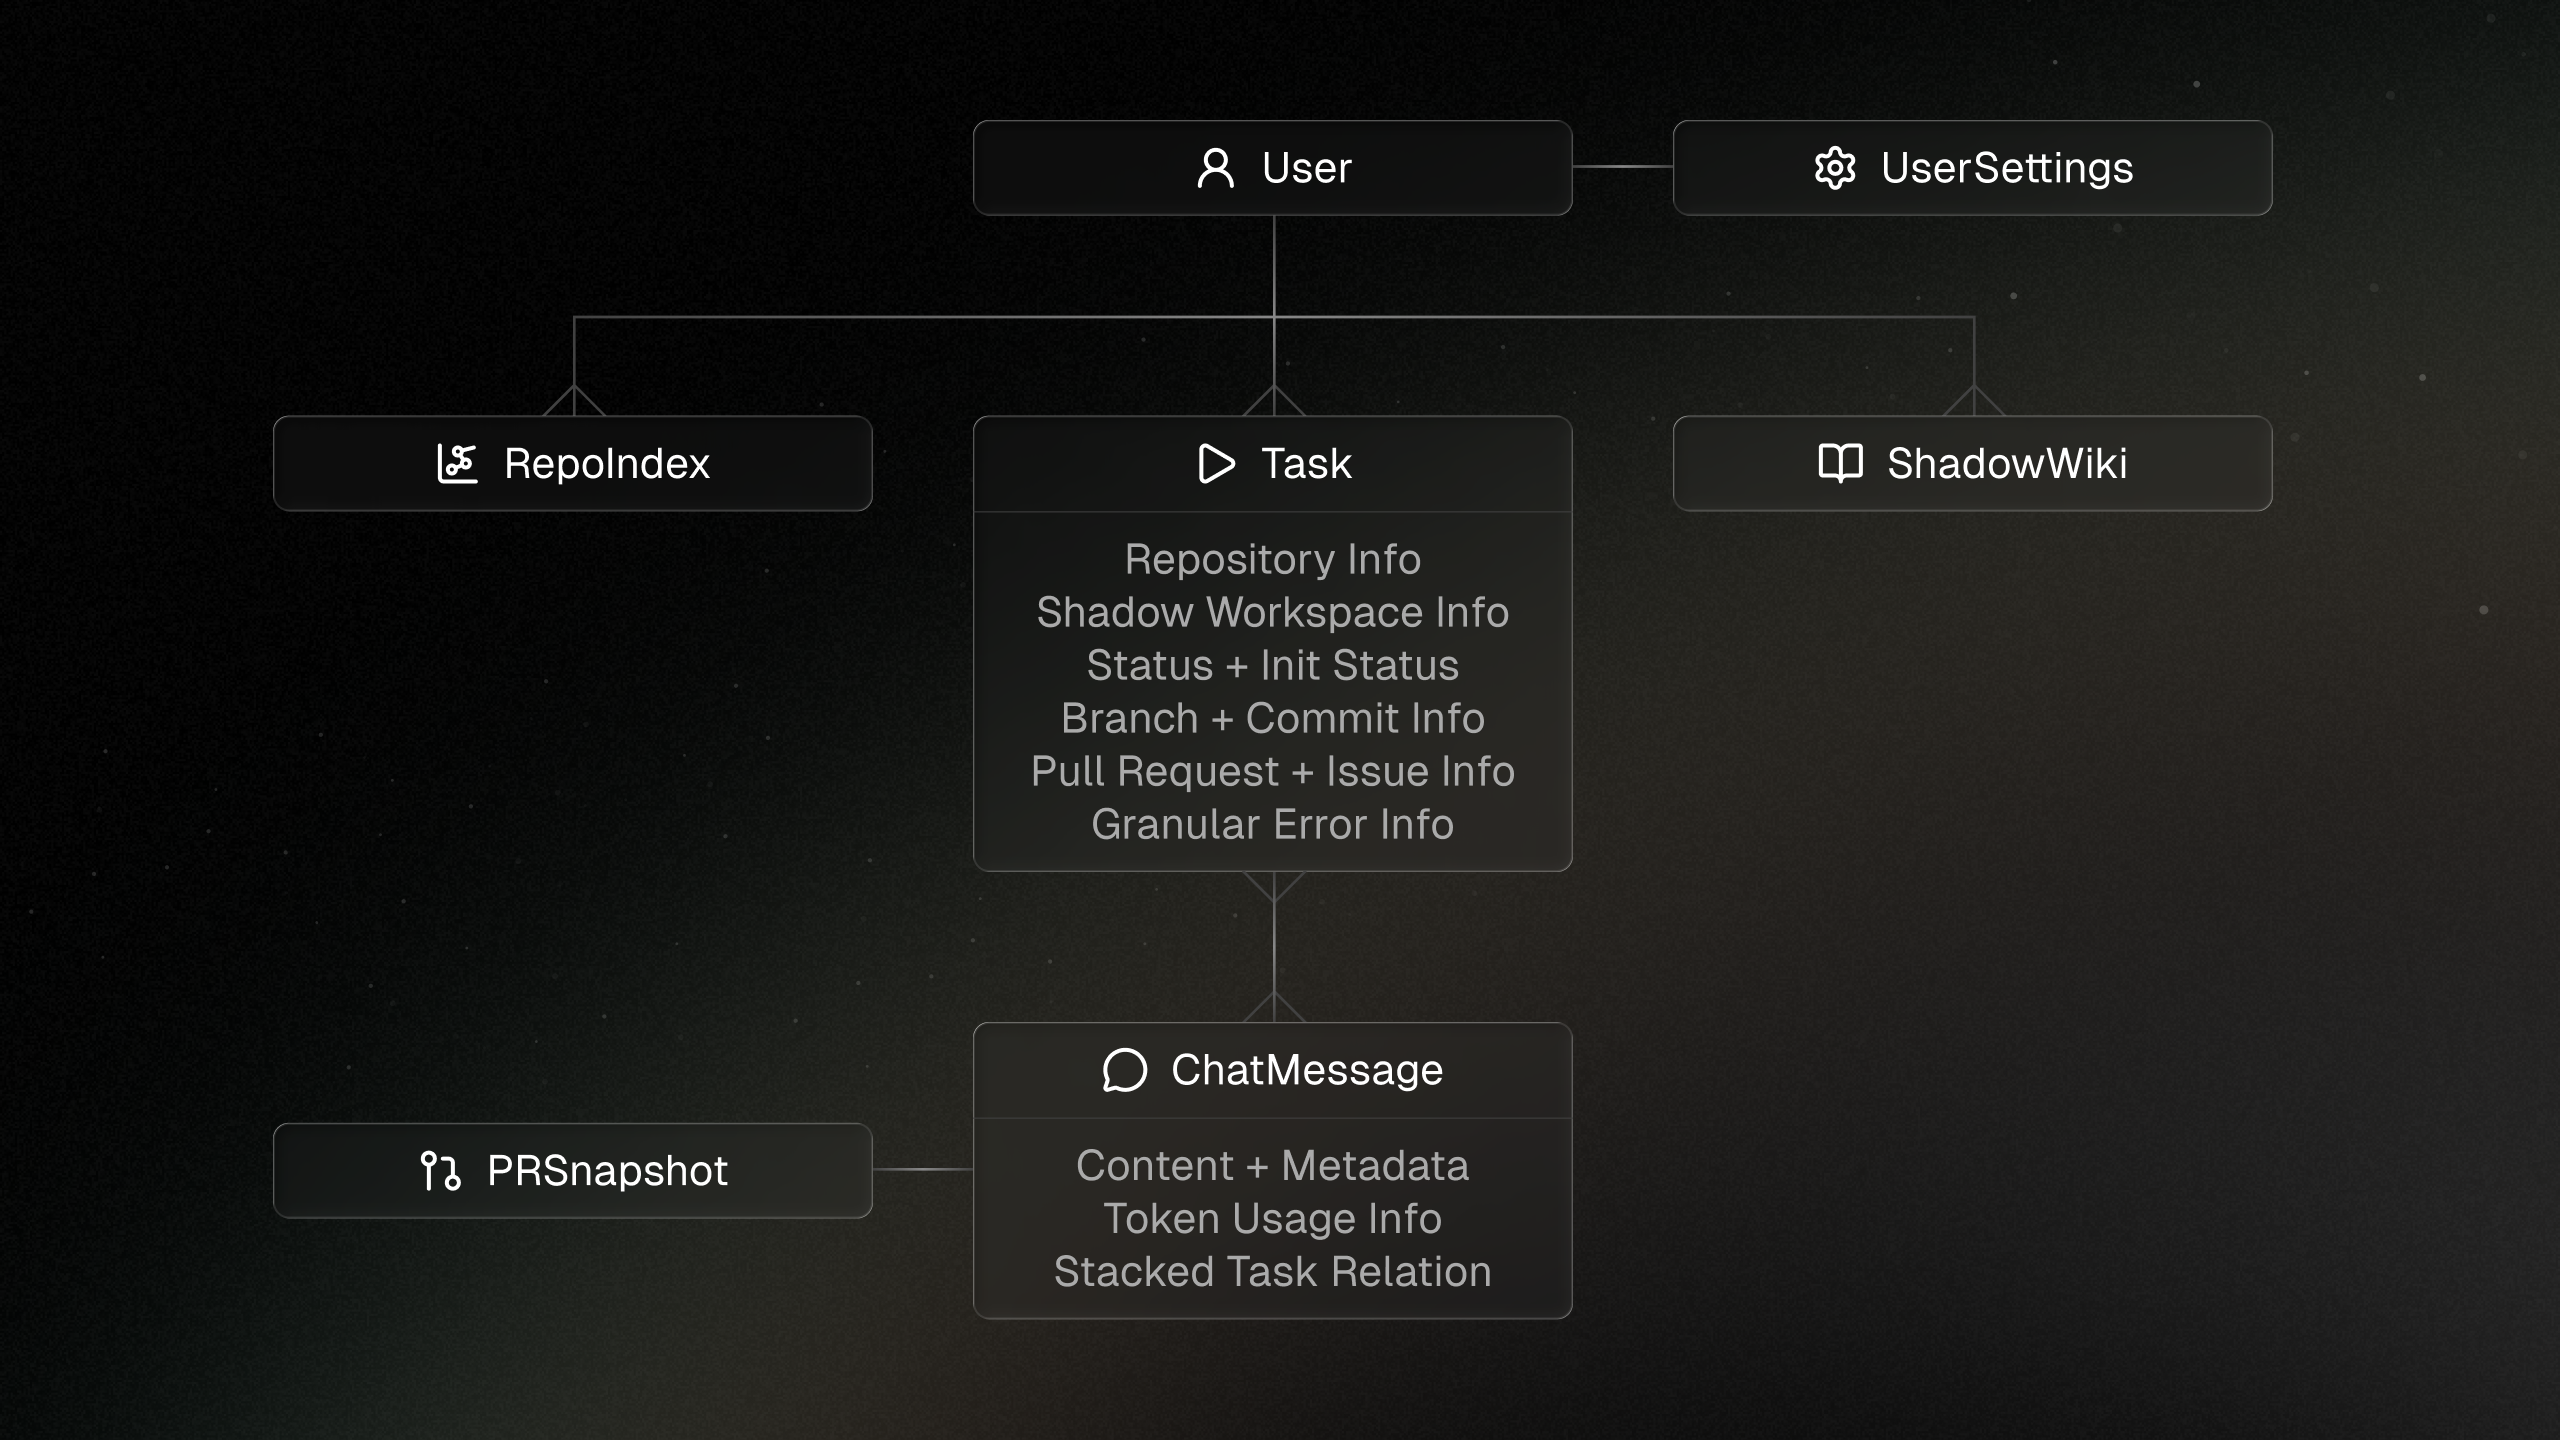Click the speech bubble icon beside ChatMessage
Screen dimensions: 2560x1440
click(x=1125, y=1070)
